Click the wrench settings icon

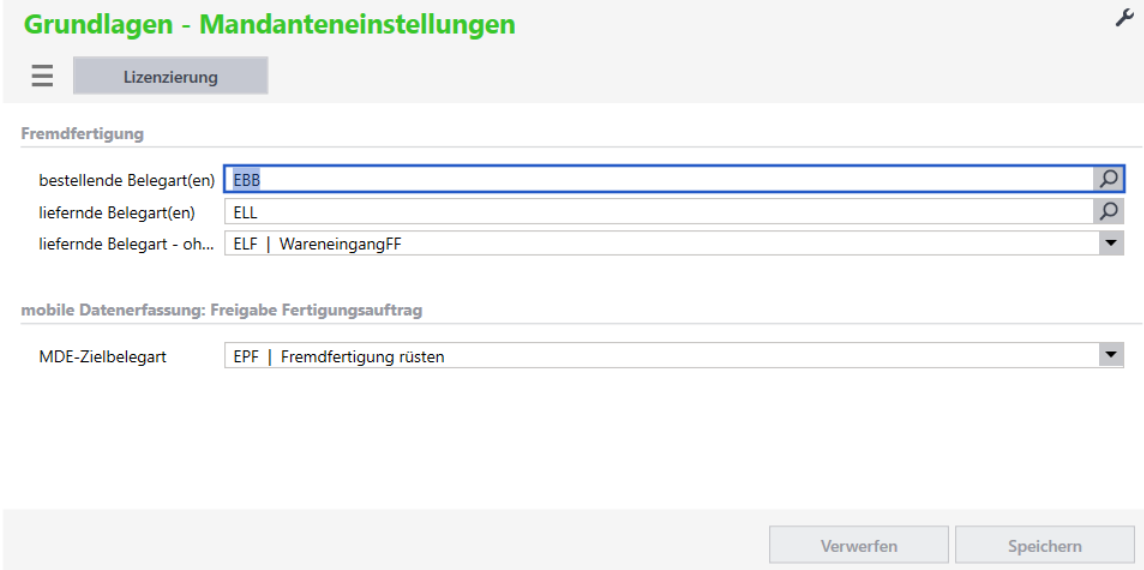click(x=1122, y=17)
